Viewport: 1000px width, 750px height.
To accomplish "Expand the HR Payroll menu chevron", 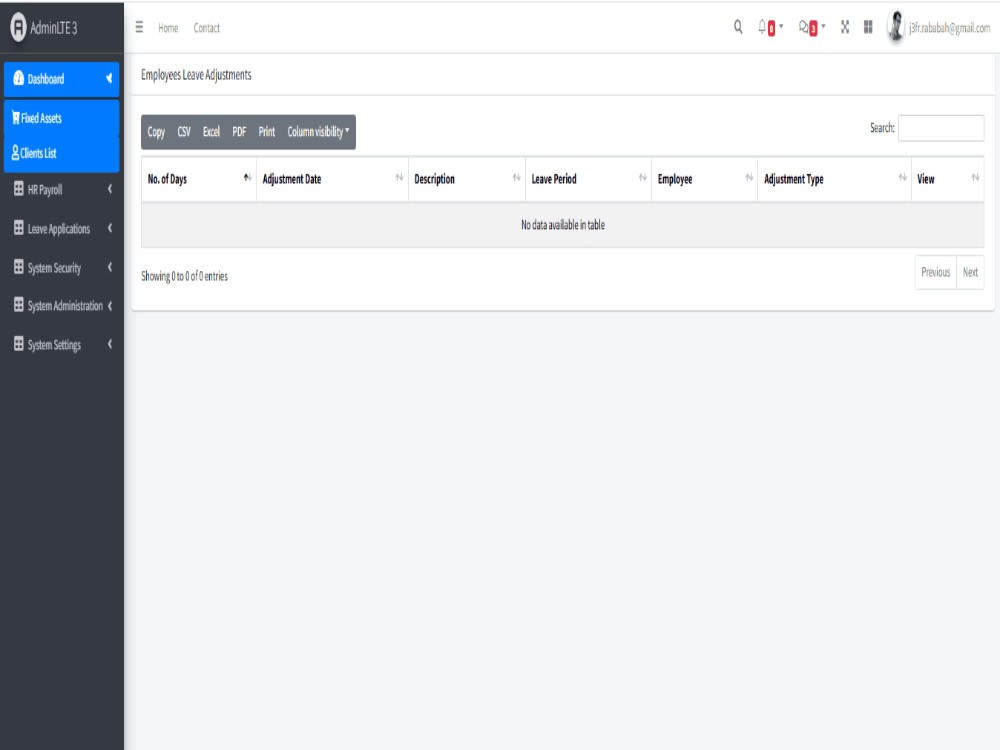I will coord(110,189).
